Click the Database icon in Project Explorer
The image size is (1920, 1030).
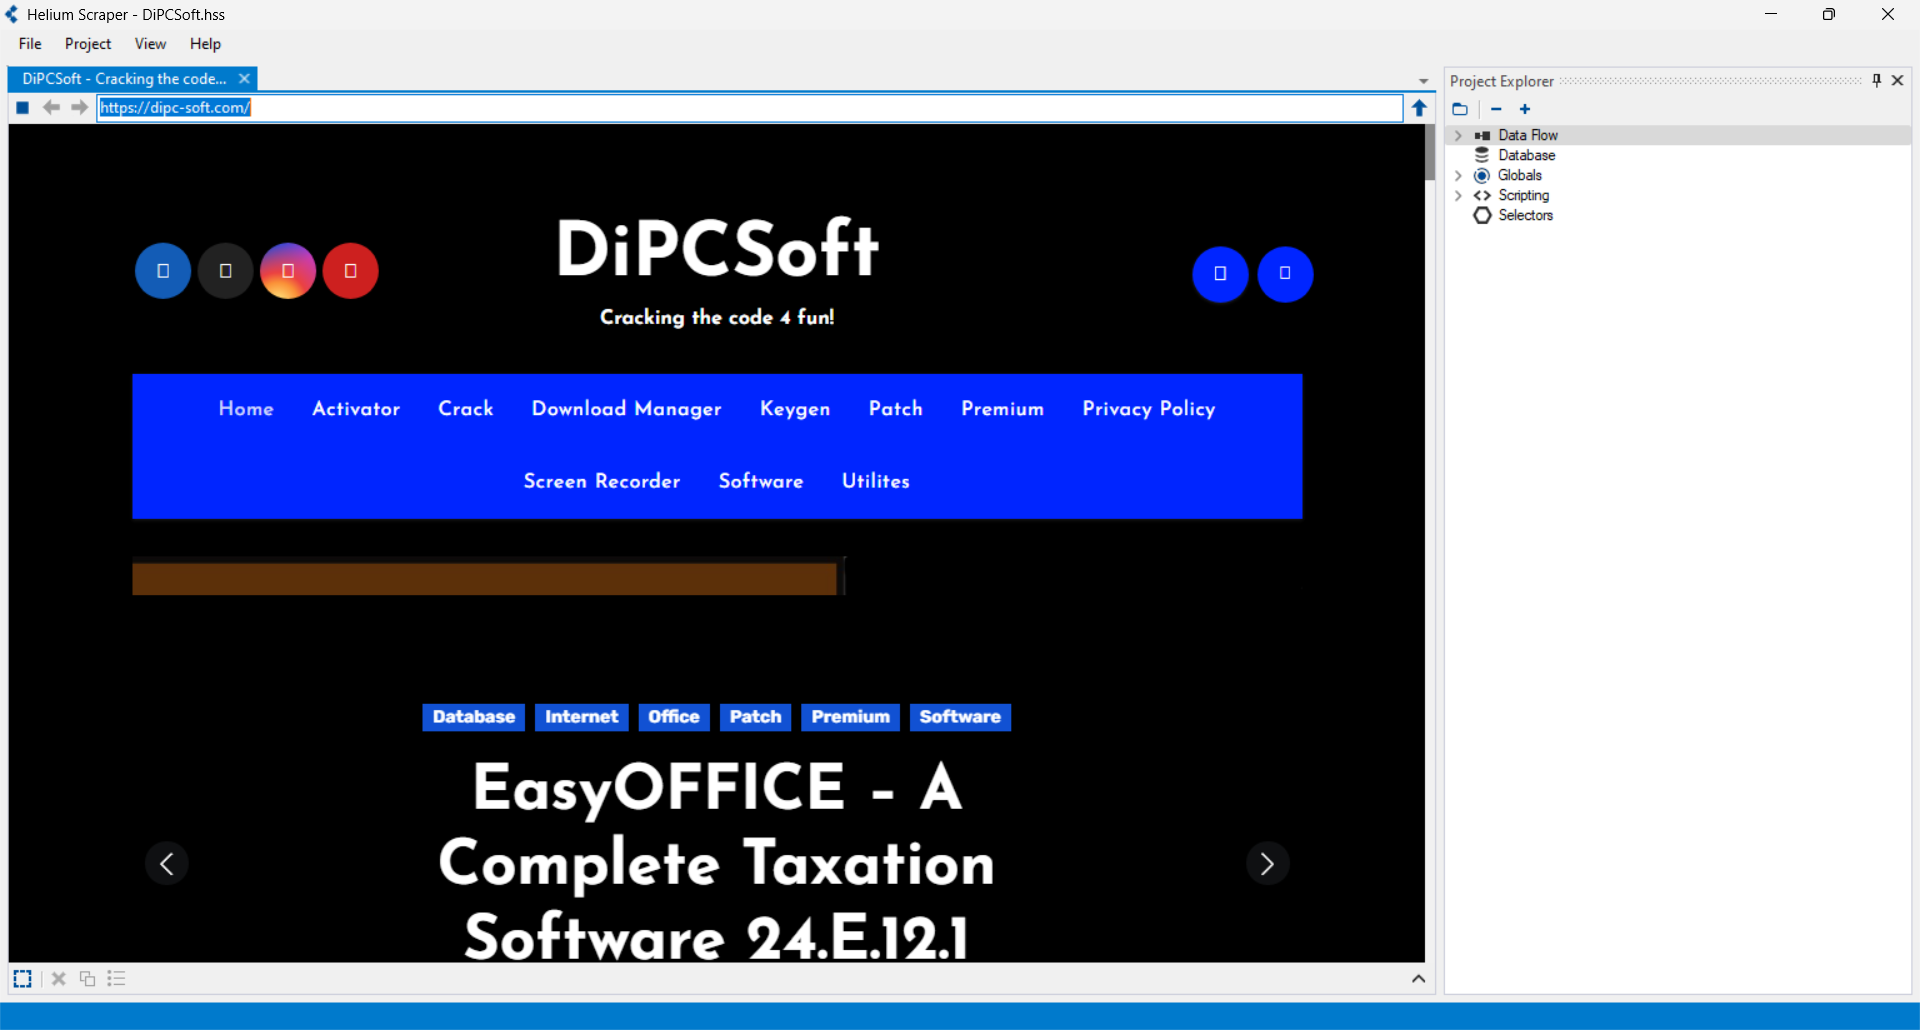[x=1482, y=155]
